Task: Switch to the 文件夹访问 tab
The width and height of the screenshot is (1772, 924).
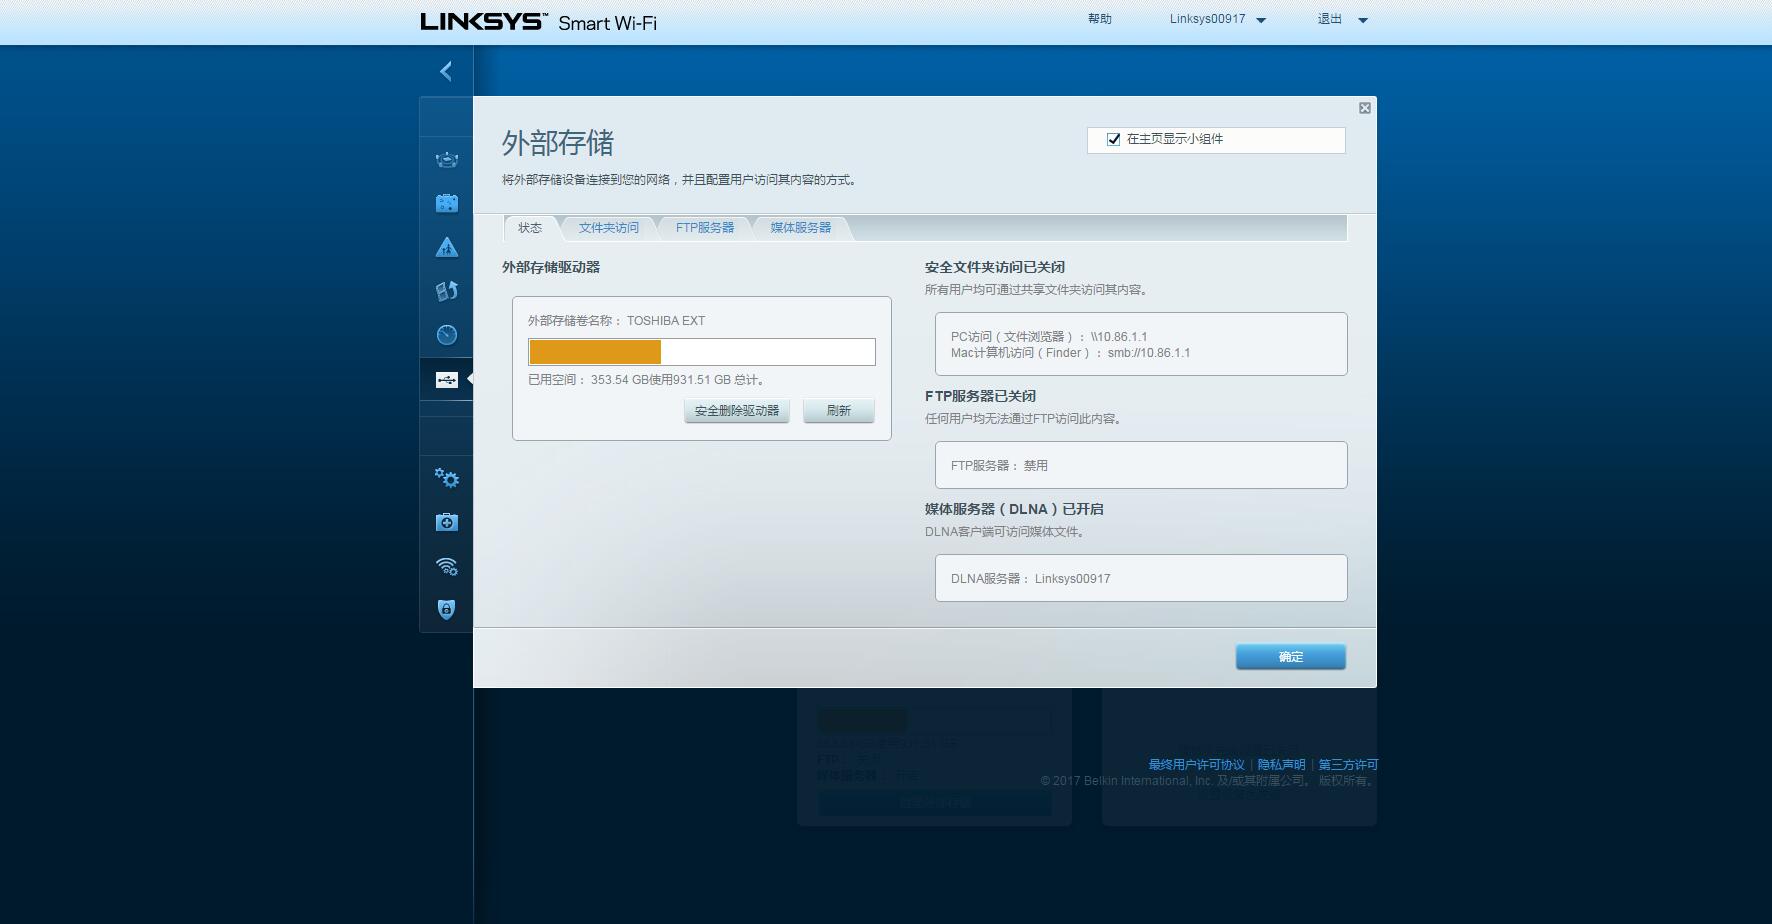Action: [x=608, y=228]
